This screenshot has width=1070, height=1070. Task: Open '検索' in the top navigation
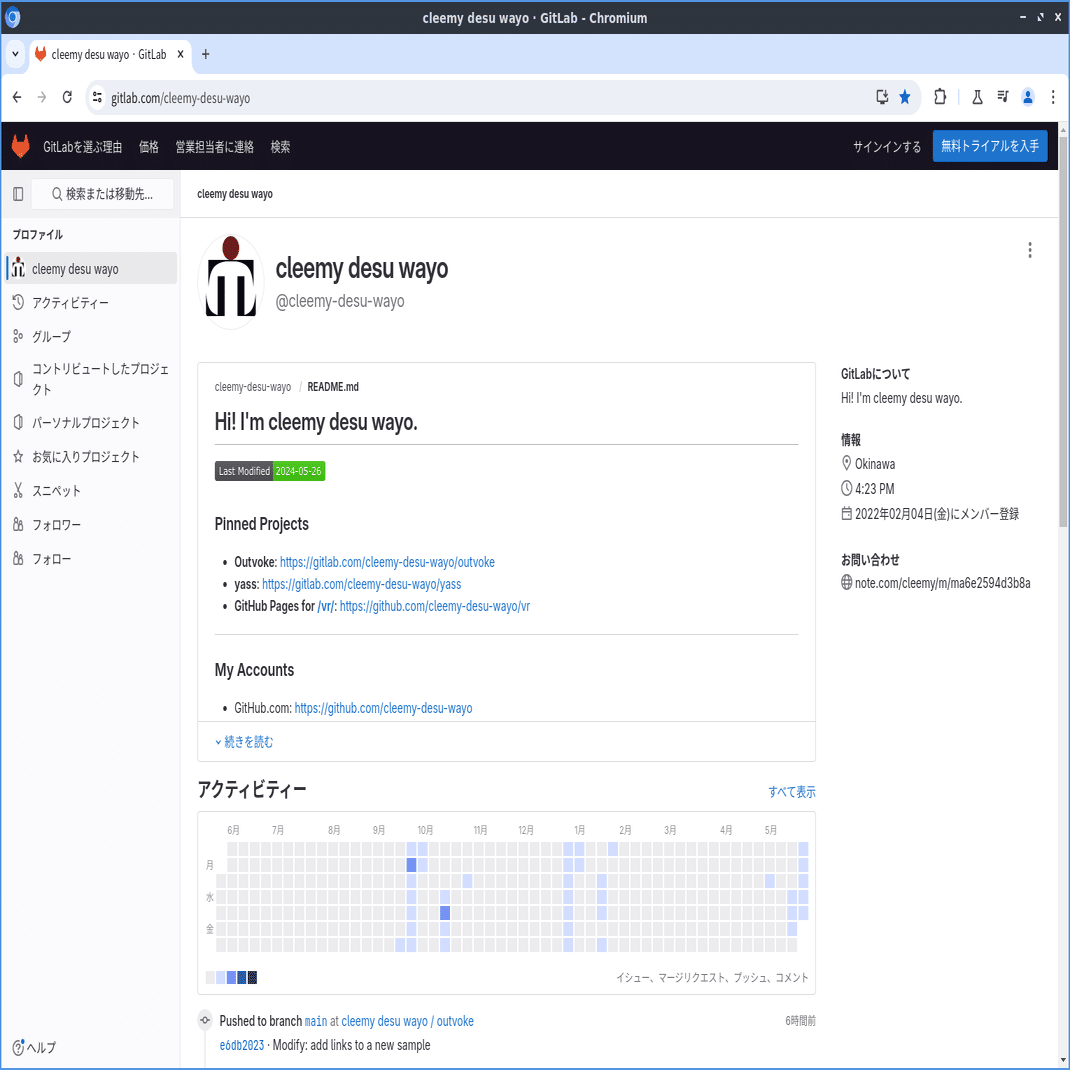pos(280,147)
